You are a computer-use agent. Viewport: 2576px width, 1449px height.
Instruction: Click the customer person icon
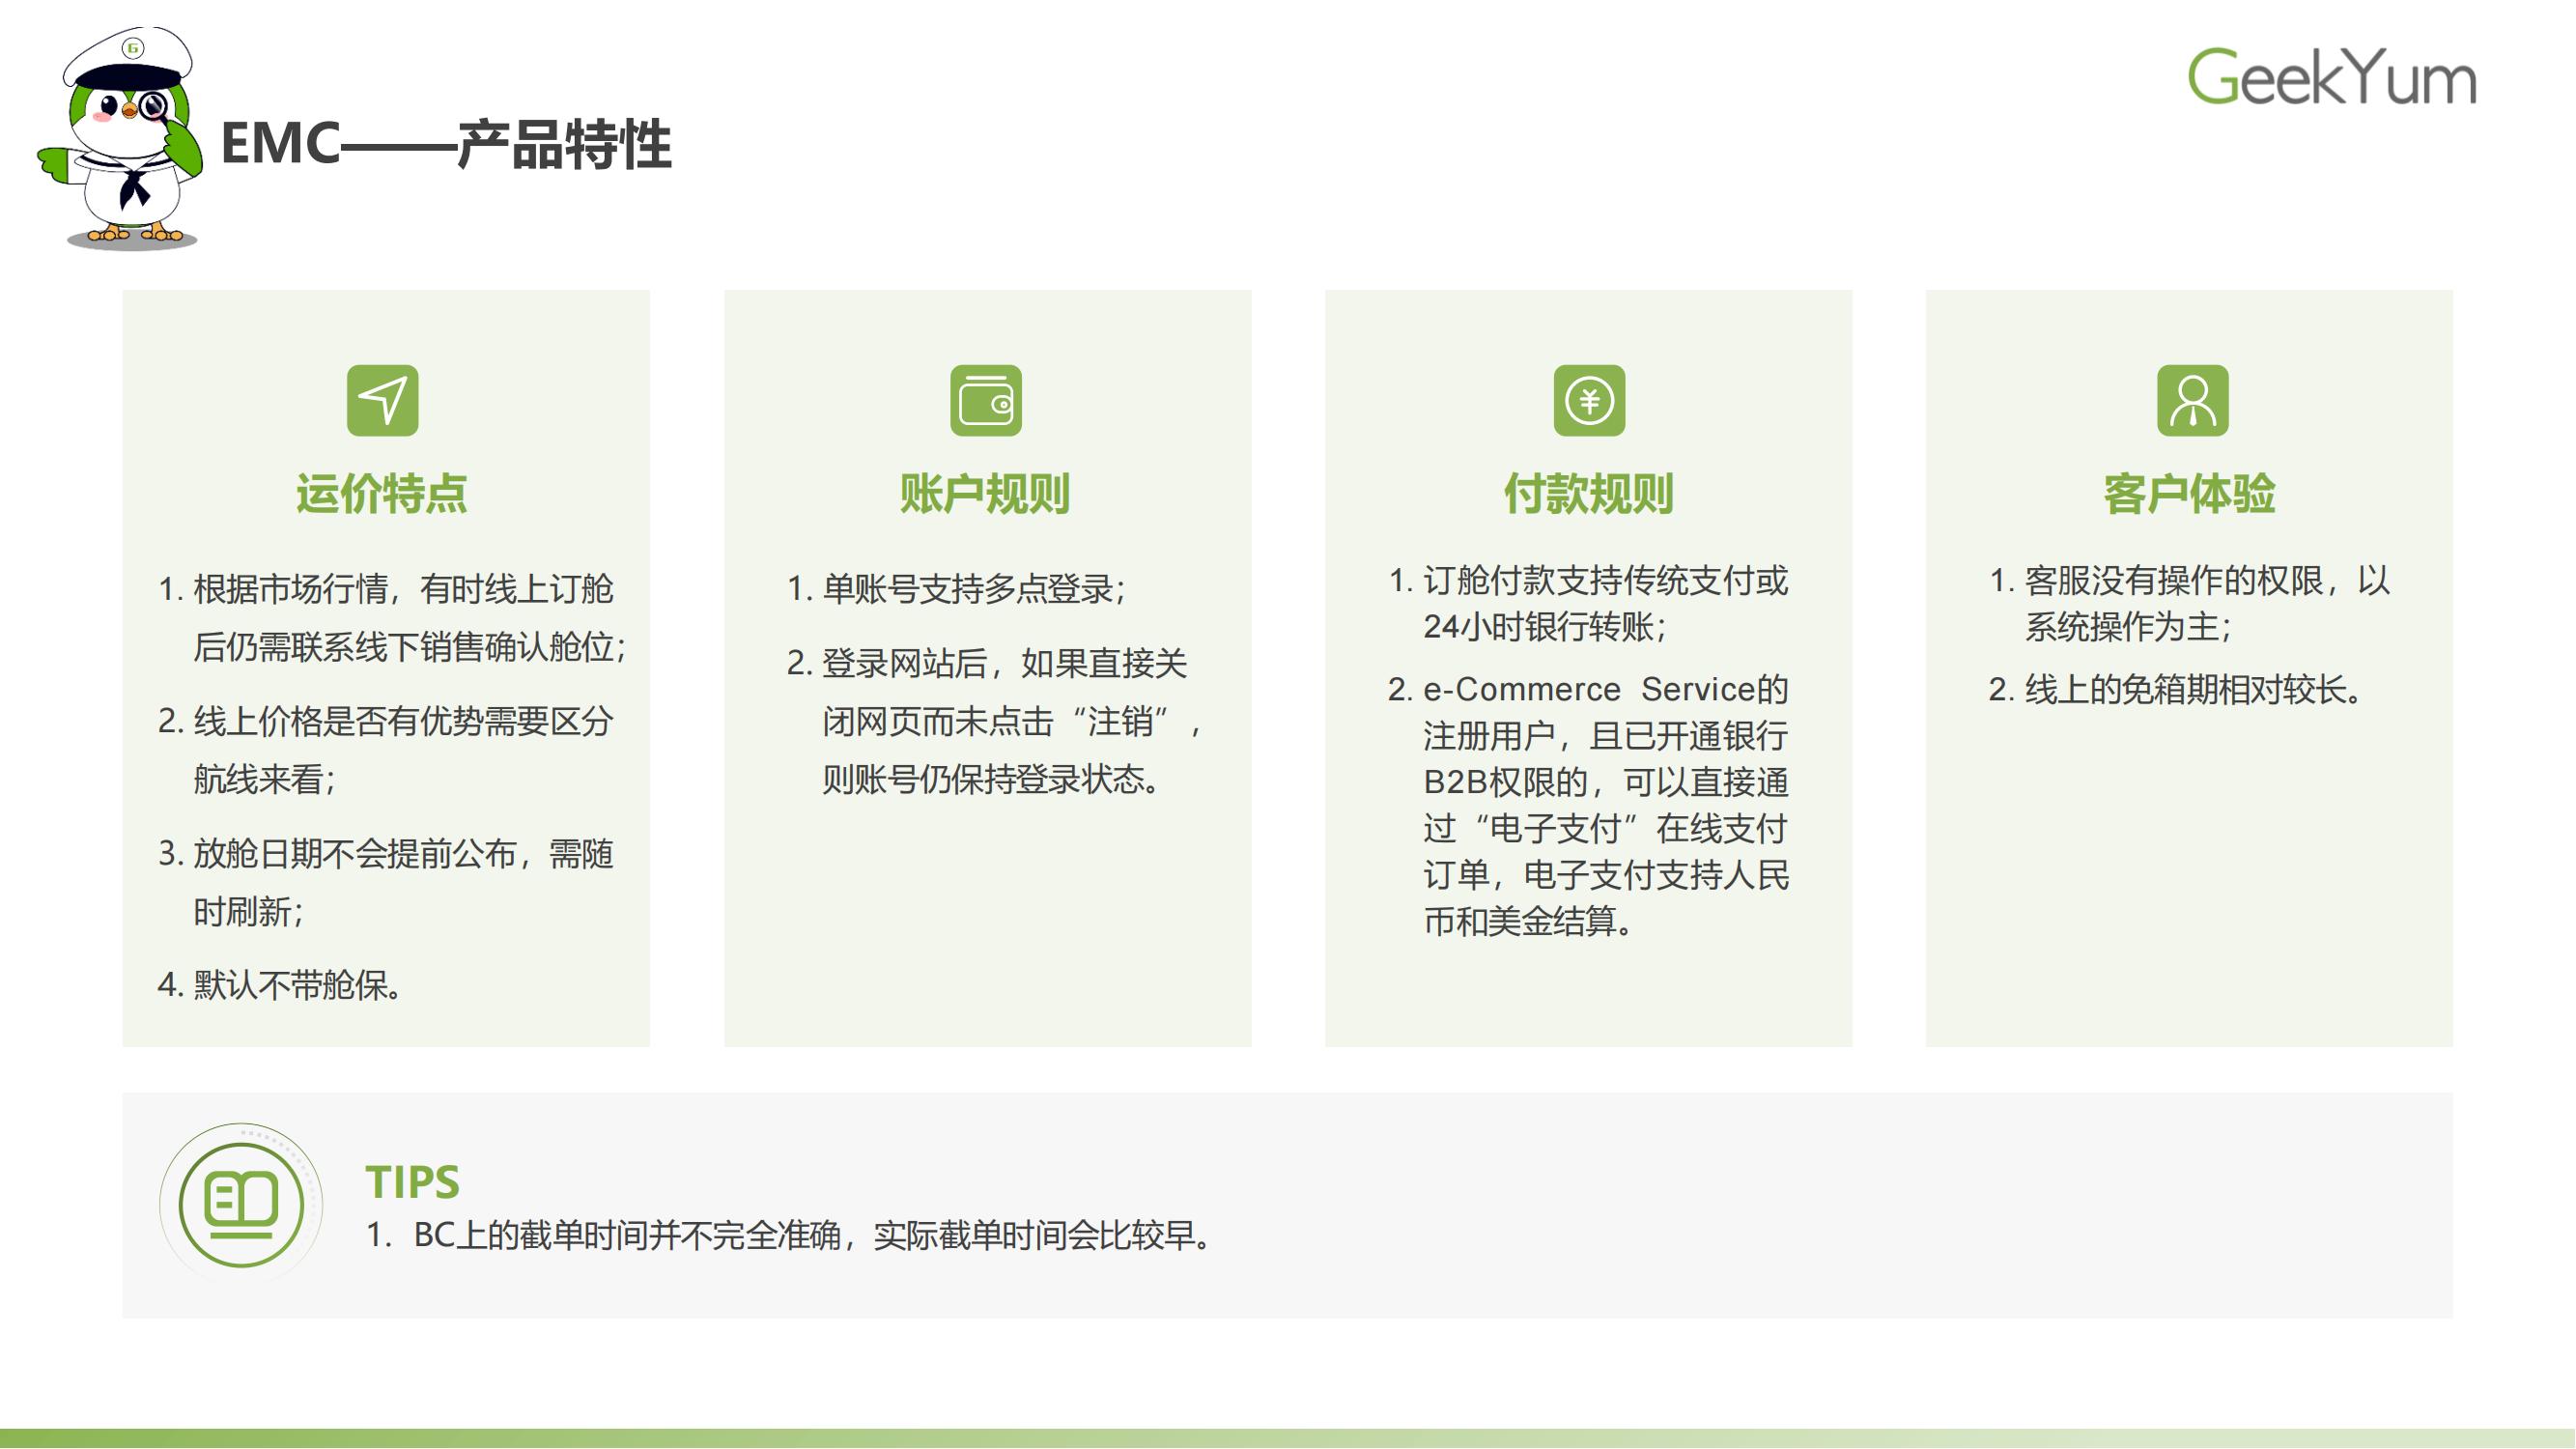click(2192, 400)
